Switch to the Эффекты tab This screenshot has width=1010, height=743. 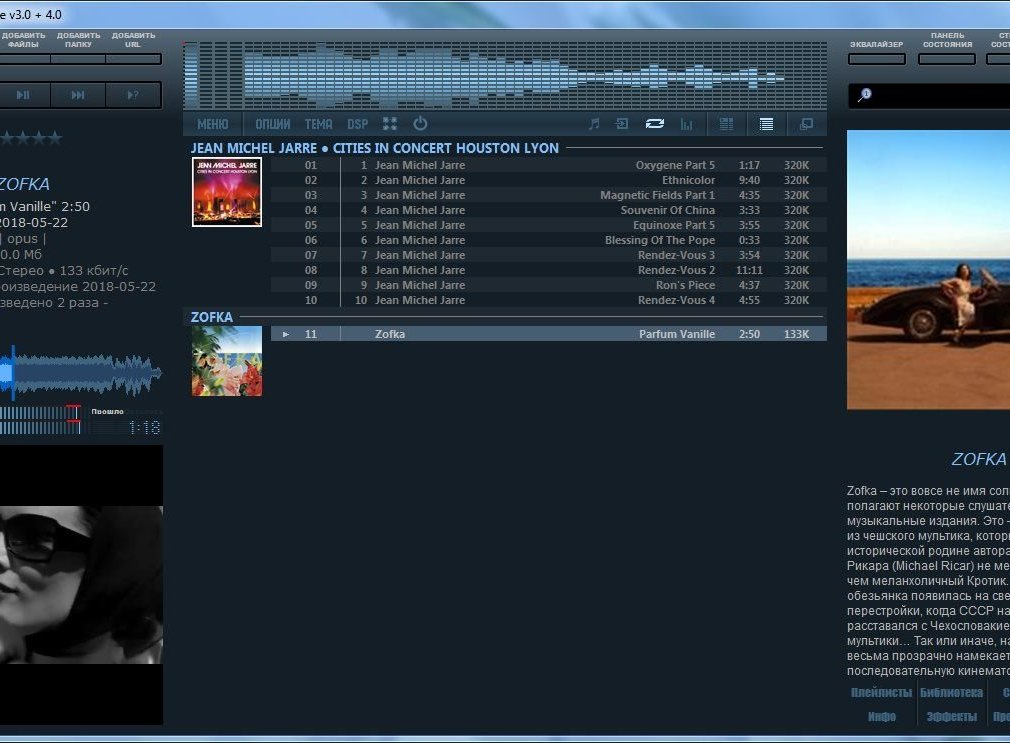(951, 717)
